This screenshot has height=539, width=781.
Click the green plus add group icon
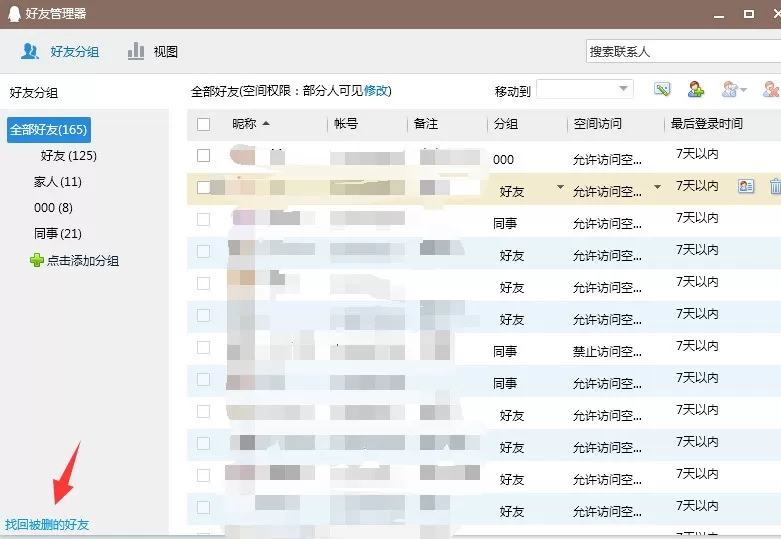[x=37, y=260]
